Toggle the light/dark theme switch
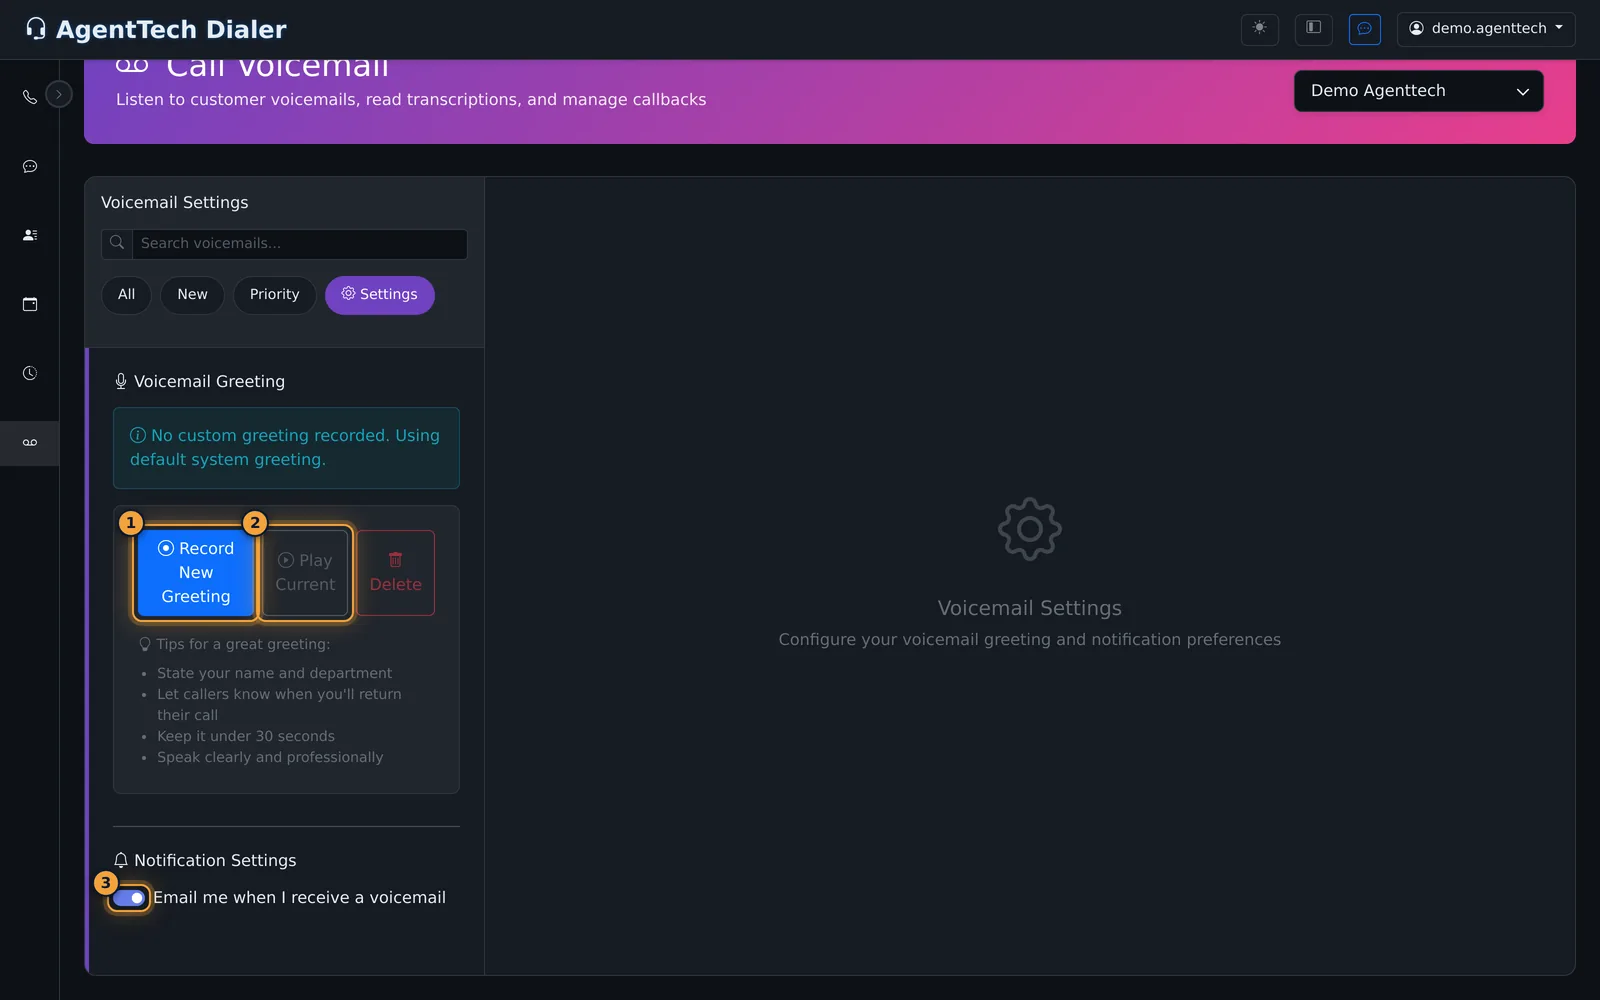This screenshot has width=1600, height=1000. 1260,28
